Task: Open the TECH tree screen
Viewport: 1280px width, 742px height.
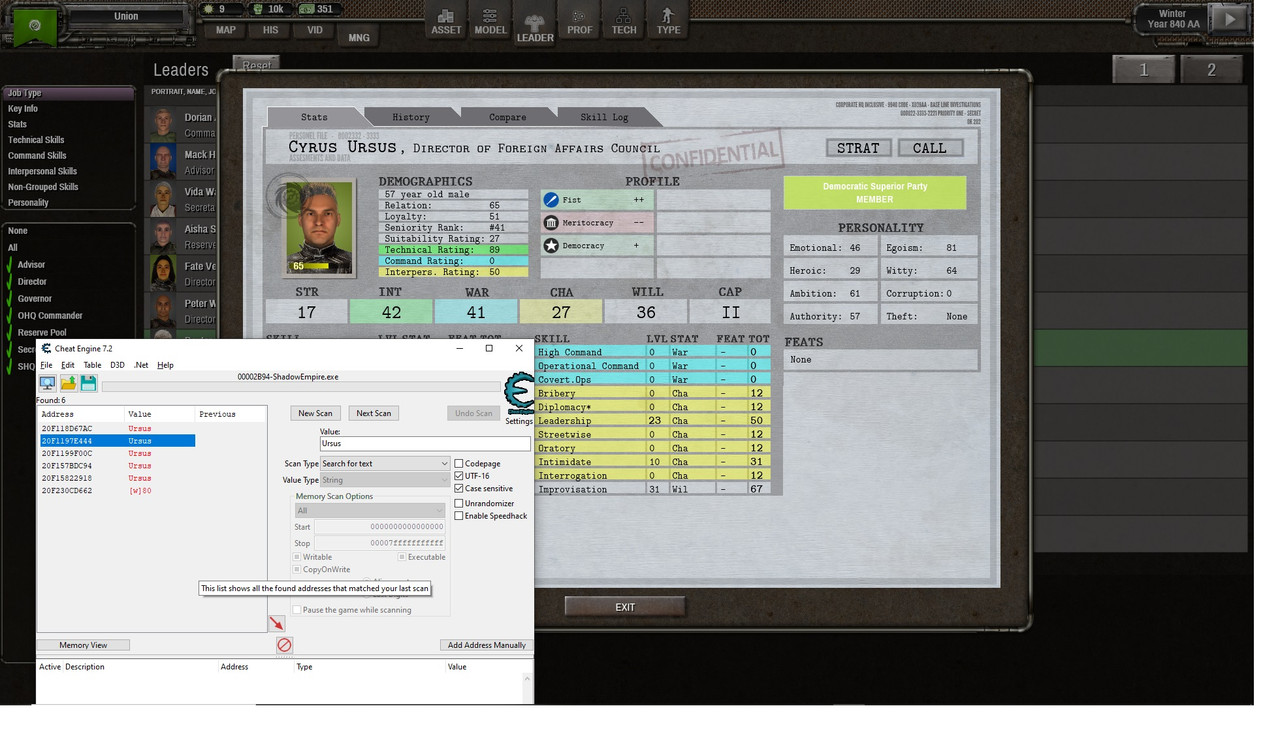Action: coord(623,21)
